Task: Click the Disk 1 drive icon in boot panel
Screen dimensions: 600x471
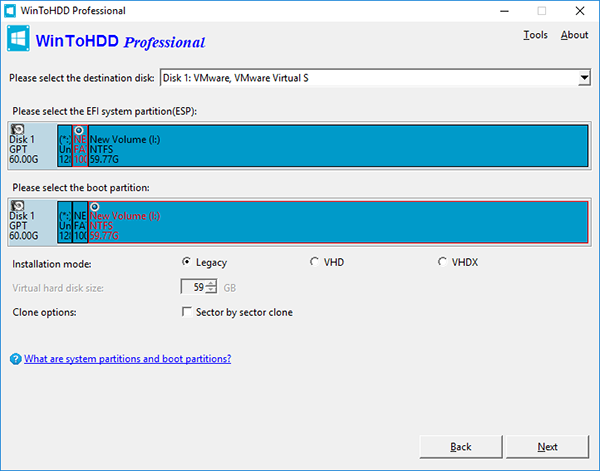Action: [x=17, y=205]
